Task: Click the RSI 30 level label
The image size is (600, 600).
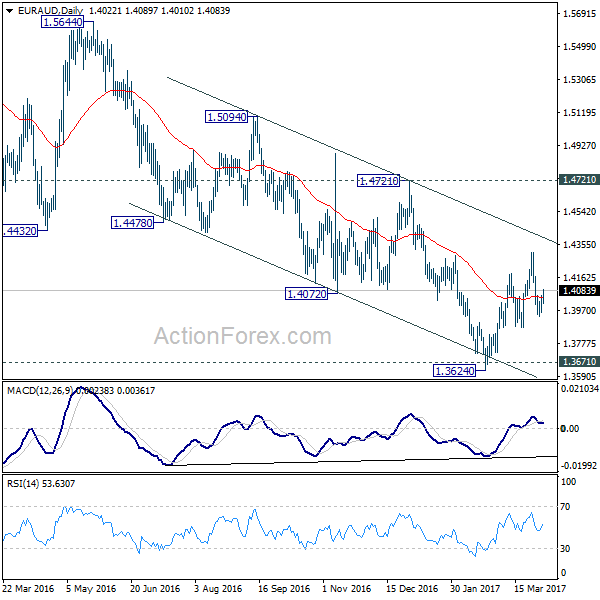Action: [x=565, y=549]
